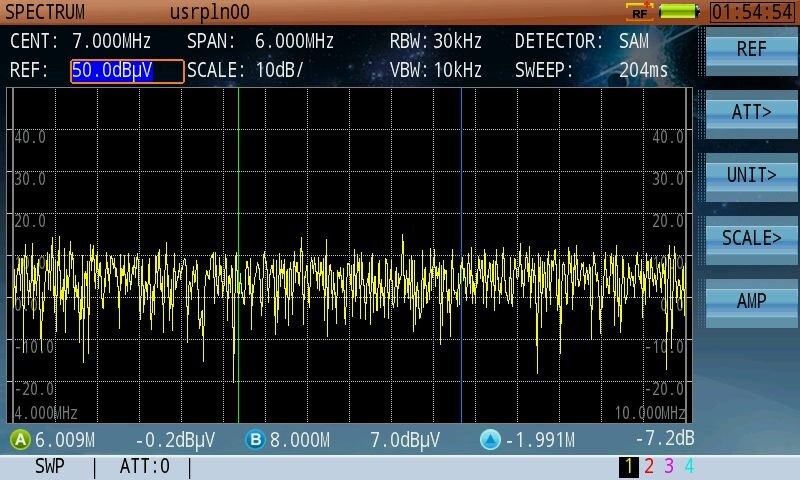800x480 pixels.
Task: Click the -0.2dBµV marker A level
Action: click(176, 440)
